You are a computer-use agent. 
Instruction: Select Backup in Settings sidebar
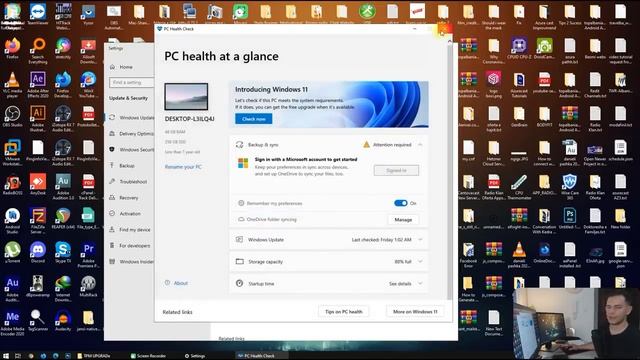[127, 166]
